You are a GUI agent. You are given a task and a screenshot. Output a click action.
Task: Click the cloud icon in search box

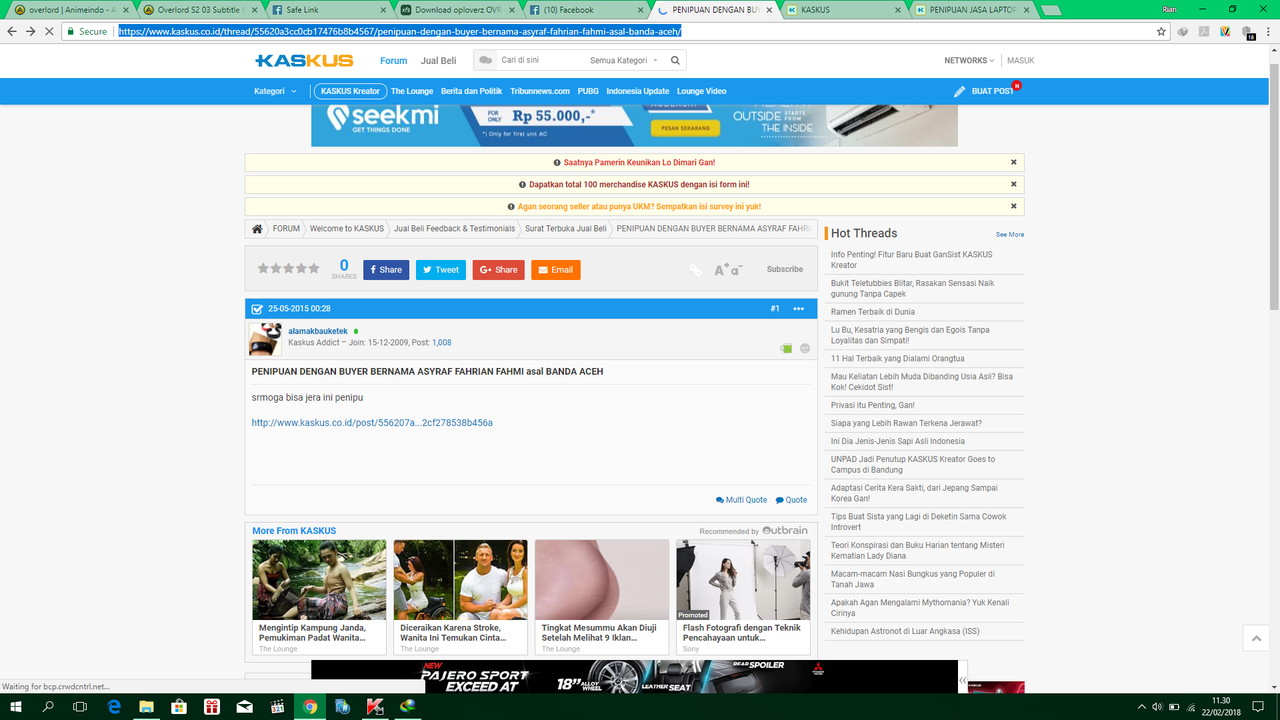coord(486,60)
